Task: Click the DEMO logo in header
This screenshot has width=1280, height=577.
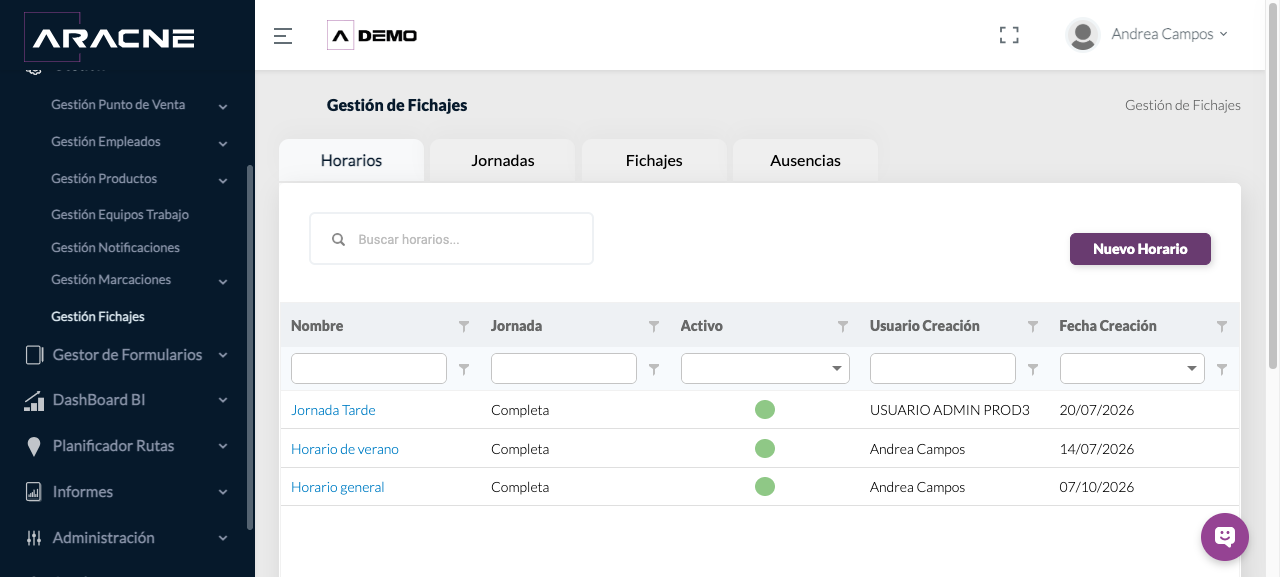Action: tap(372, 35)
